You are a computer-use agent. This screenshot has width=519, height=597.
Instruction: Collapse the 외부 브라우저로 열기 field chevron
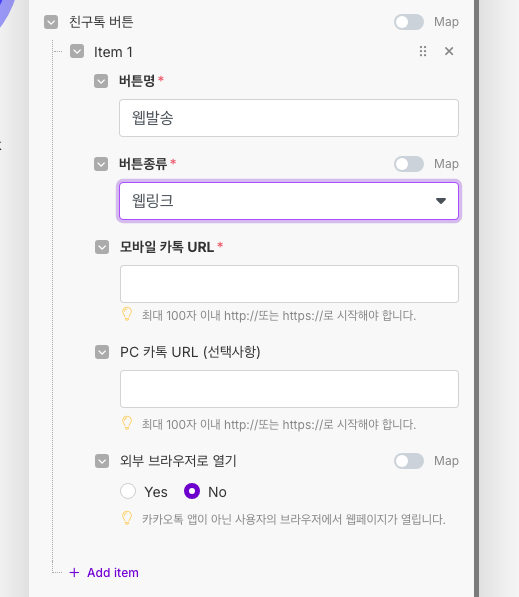click(102, 461)
